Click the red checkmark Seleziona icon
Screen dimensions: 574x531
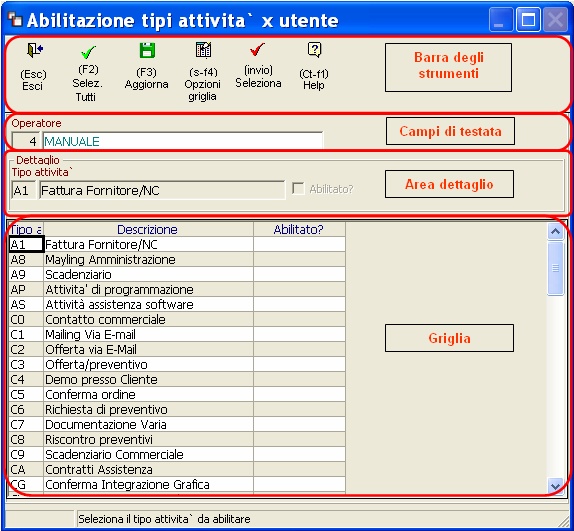(x=257, y=49)
